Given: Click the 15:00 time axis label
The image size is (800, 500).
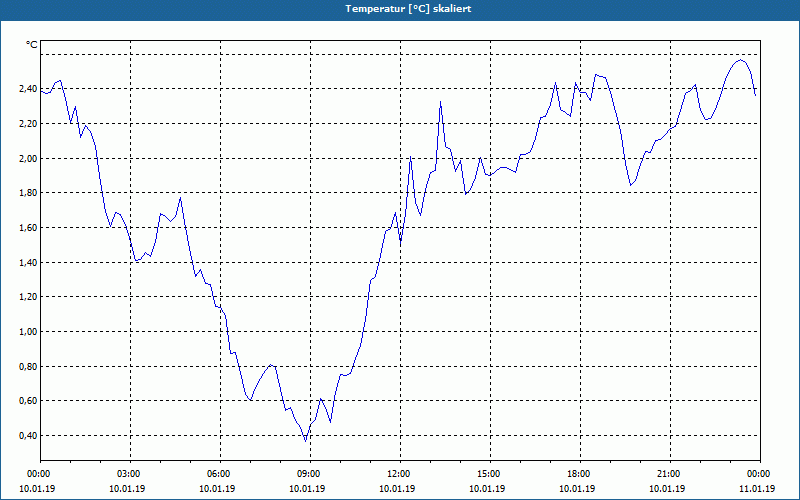Looking at the screenshot, I should (490, 474).
